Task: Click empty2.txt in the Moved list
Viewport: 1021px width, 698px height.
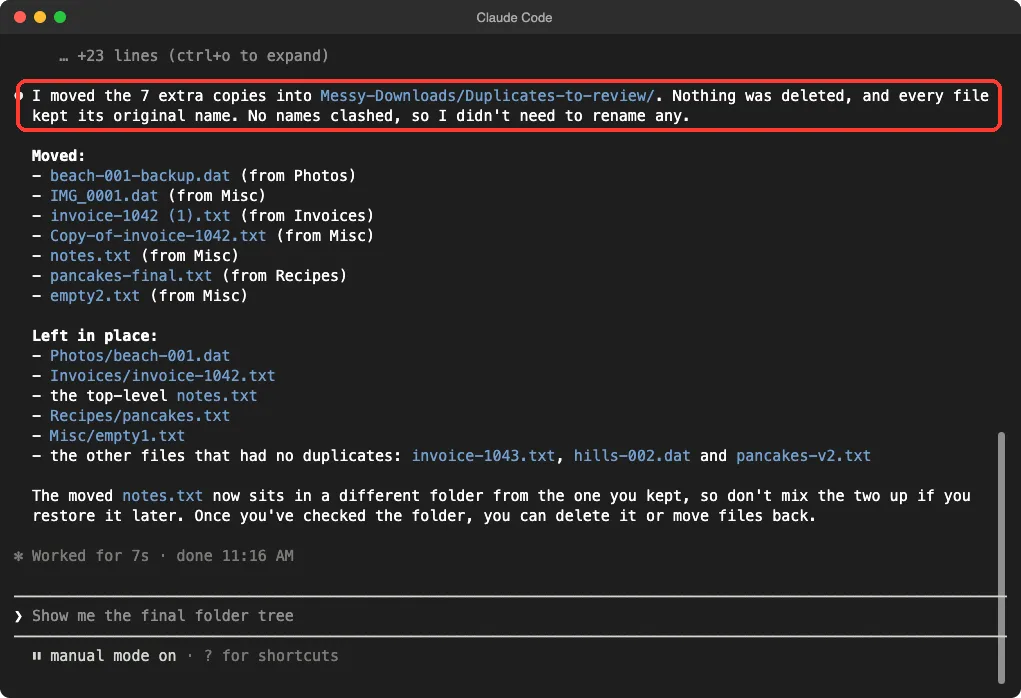Action: [95, 296]
